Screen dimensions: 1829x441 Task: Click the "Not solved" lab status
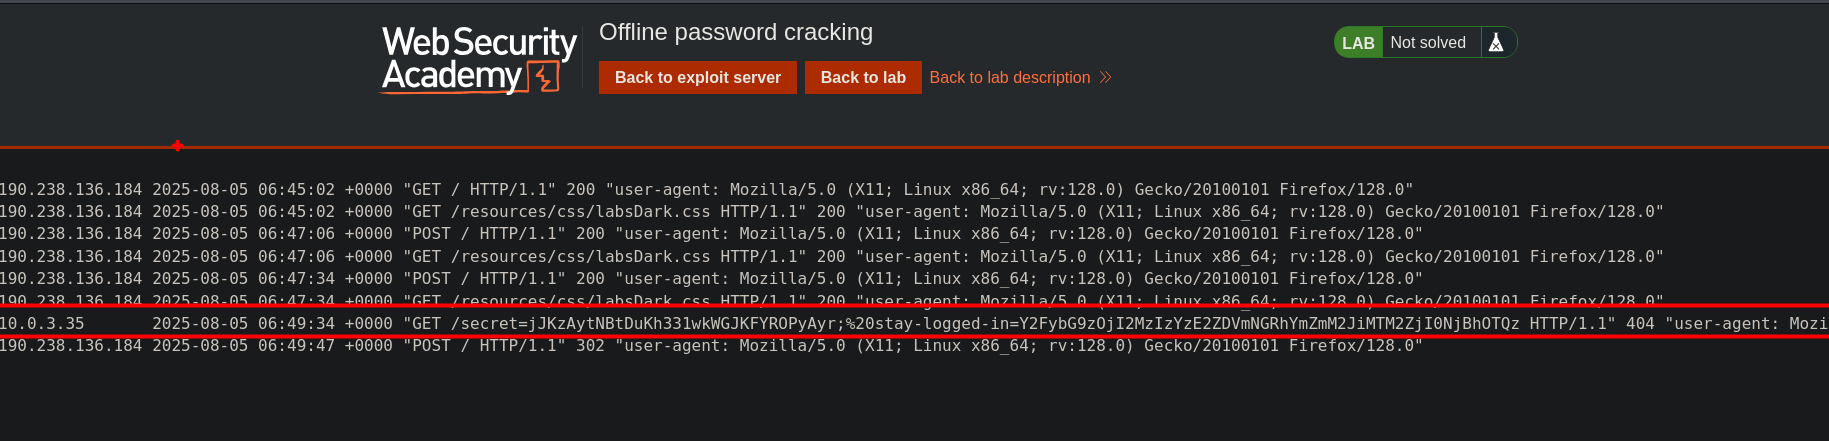[x=1428, y=42]
